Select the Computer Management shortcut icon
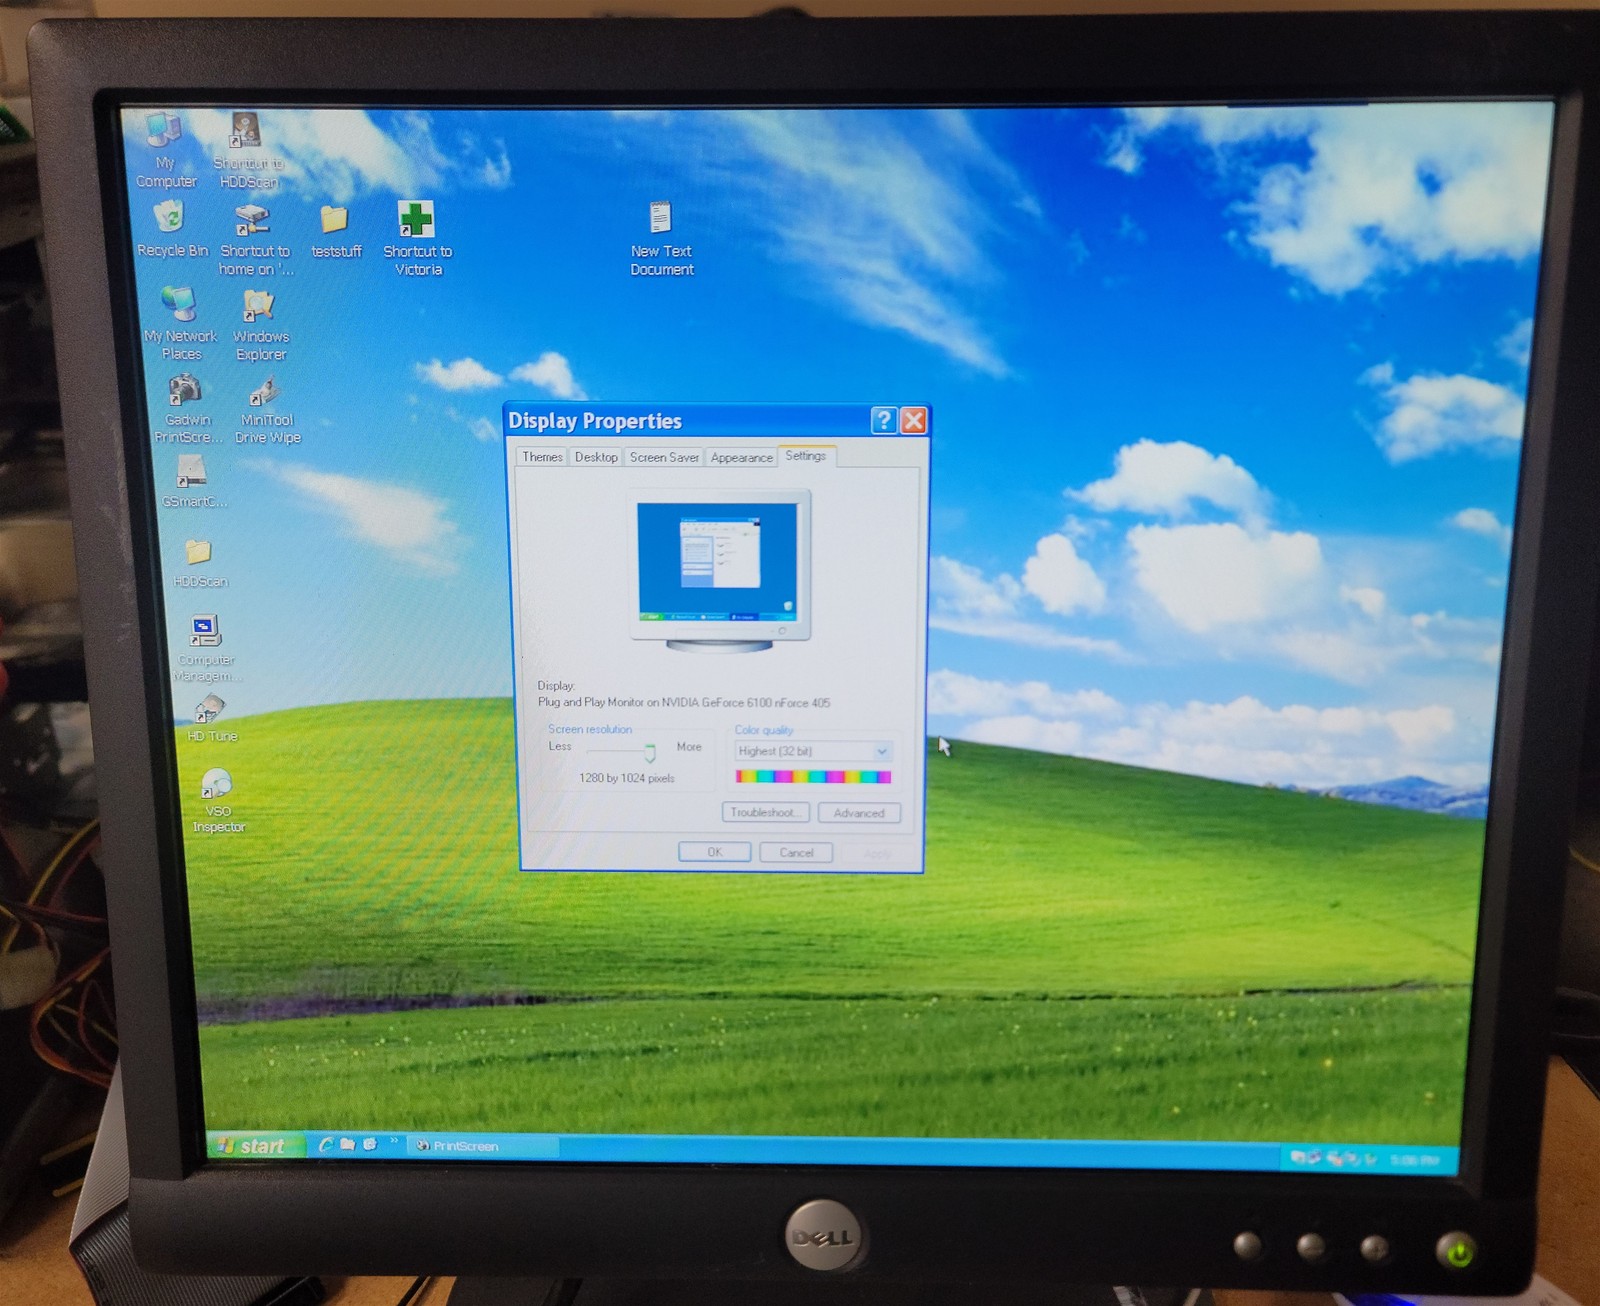The width and height of the screenshot is (1600, 1306). coord(207,647)
